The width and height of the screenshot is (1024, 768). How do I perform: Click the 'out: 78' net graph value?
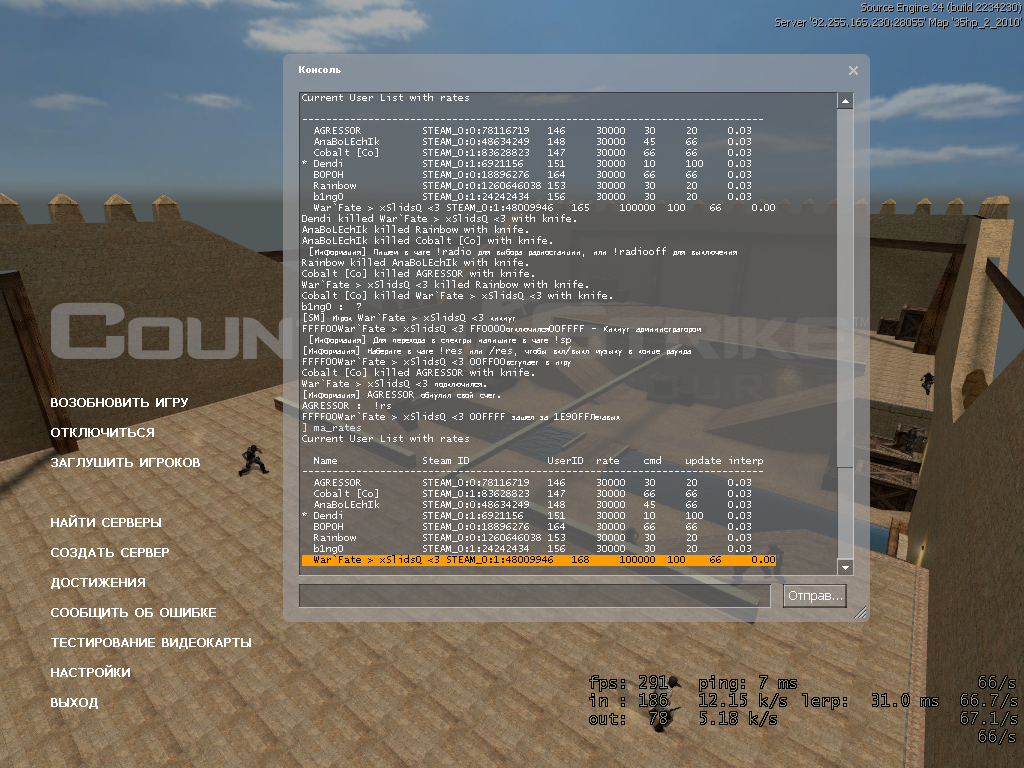[x=628, y=720]
